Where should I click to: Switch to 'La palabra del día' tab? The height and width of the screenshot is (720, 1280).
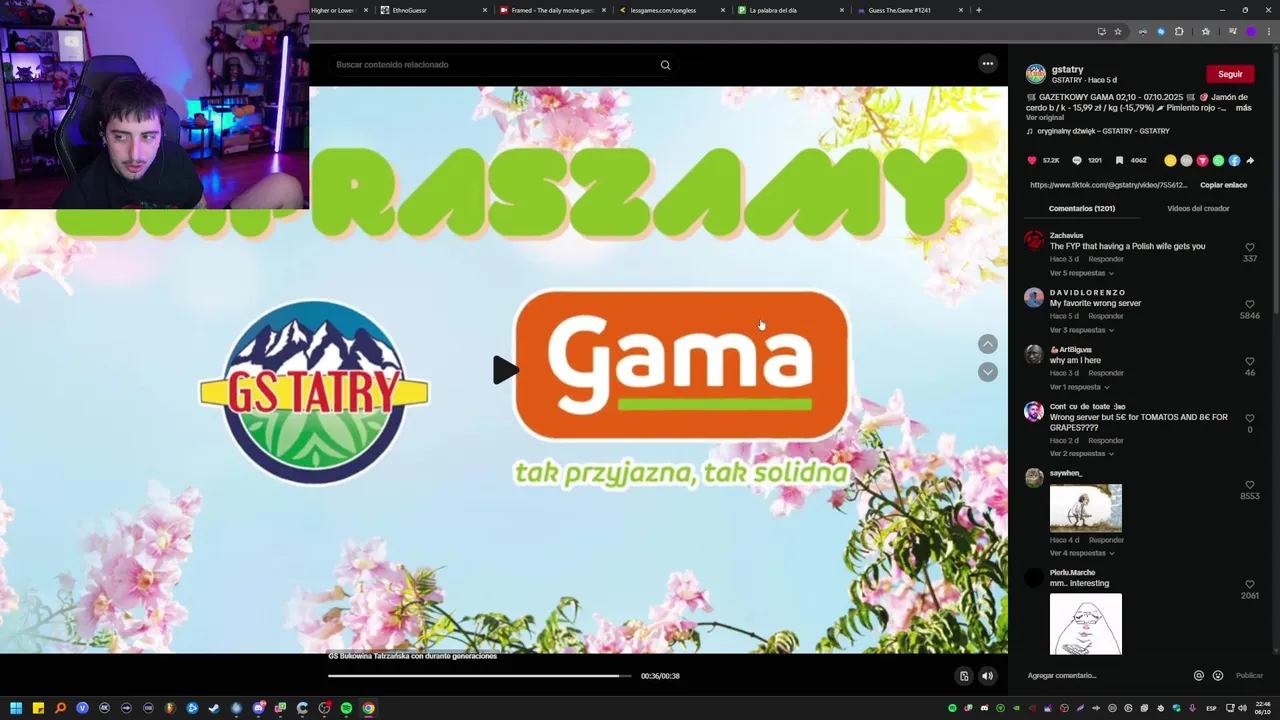coord(790,10)
